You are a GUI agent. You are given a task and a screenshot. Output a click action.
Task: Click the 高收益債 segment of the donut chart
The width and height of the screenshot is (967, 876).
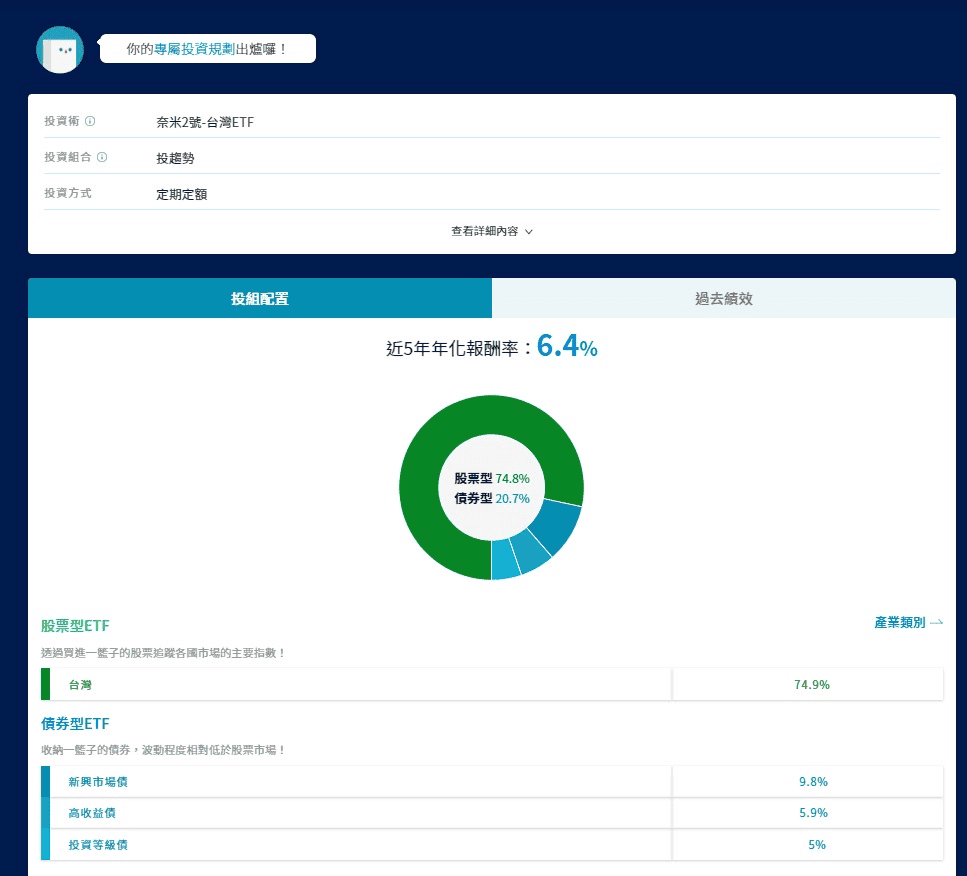coord(532,553)
